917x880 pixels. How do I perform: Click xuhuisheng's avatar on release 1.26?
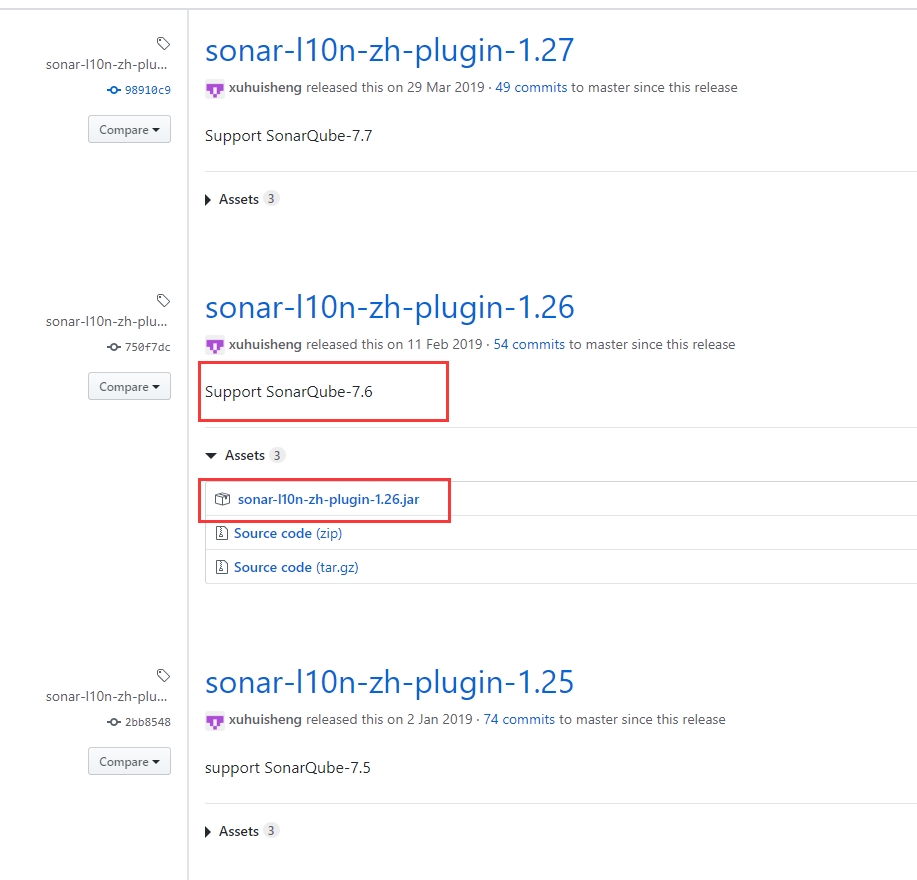214,345
